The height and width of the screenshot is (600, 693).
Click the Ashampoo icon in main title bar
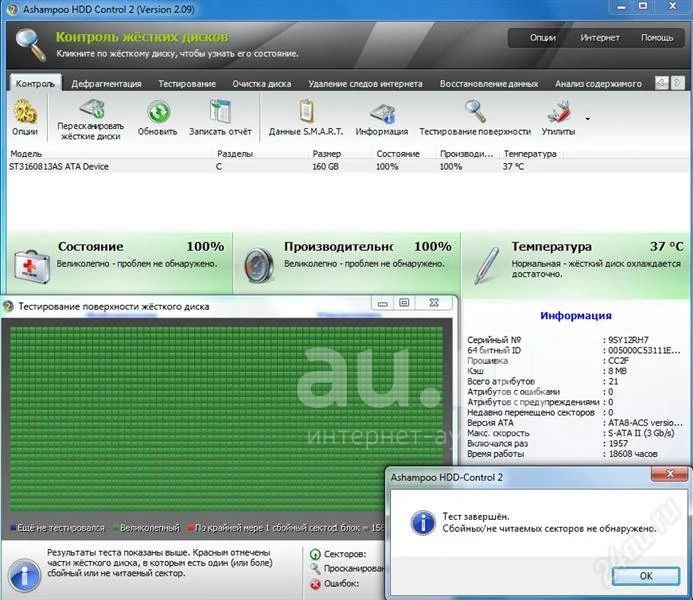click(x=12, y=9)
